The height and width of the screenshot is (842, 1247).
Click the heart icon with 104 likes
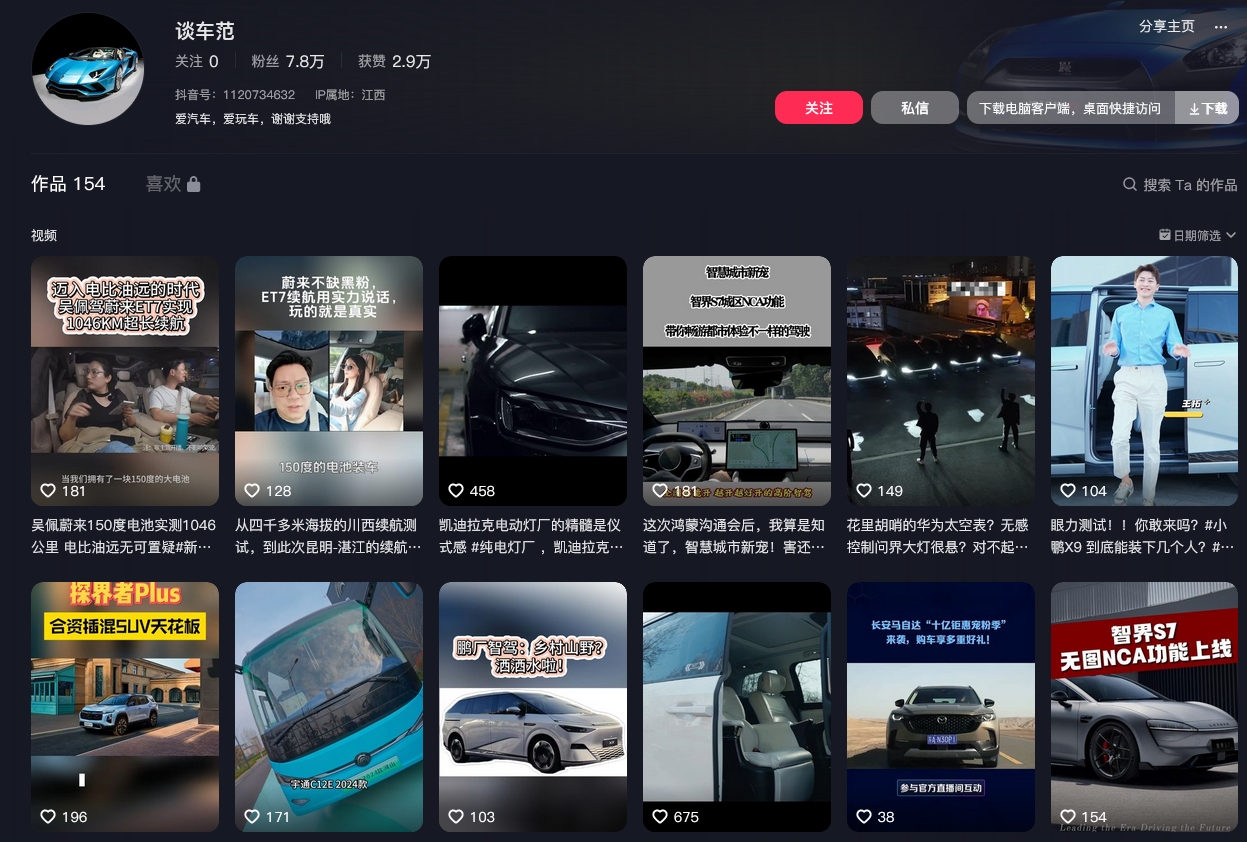coord(1068,491)
